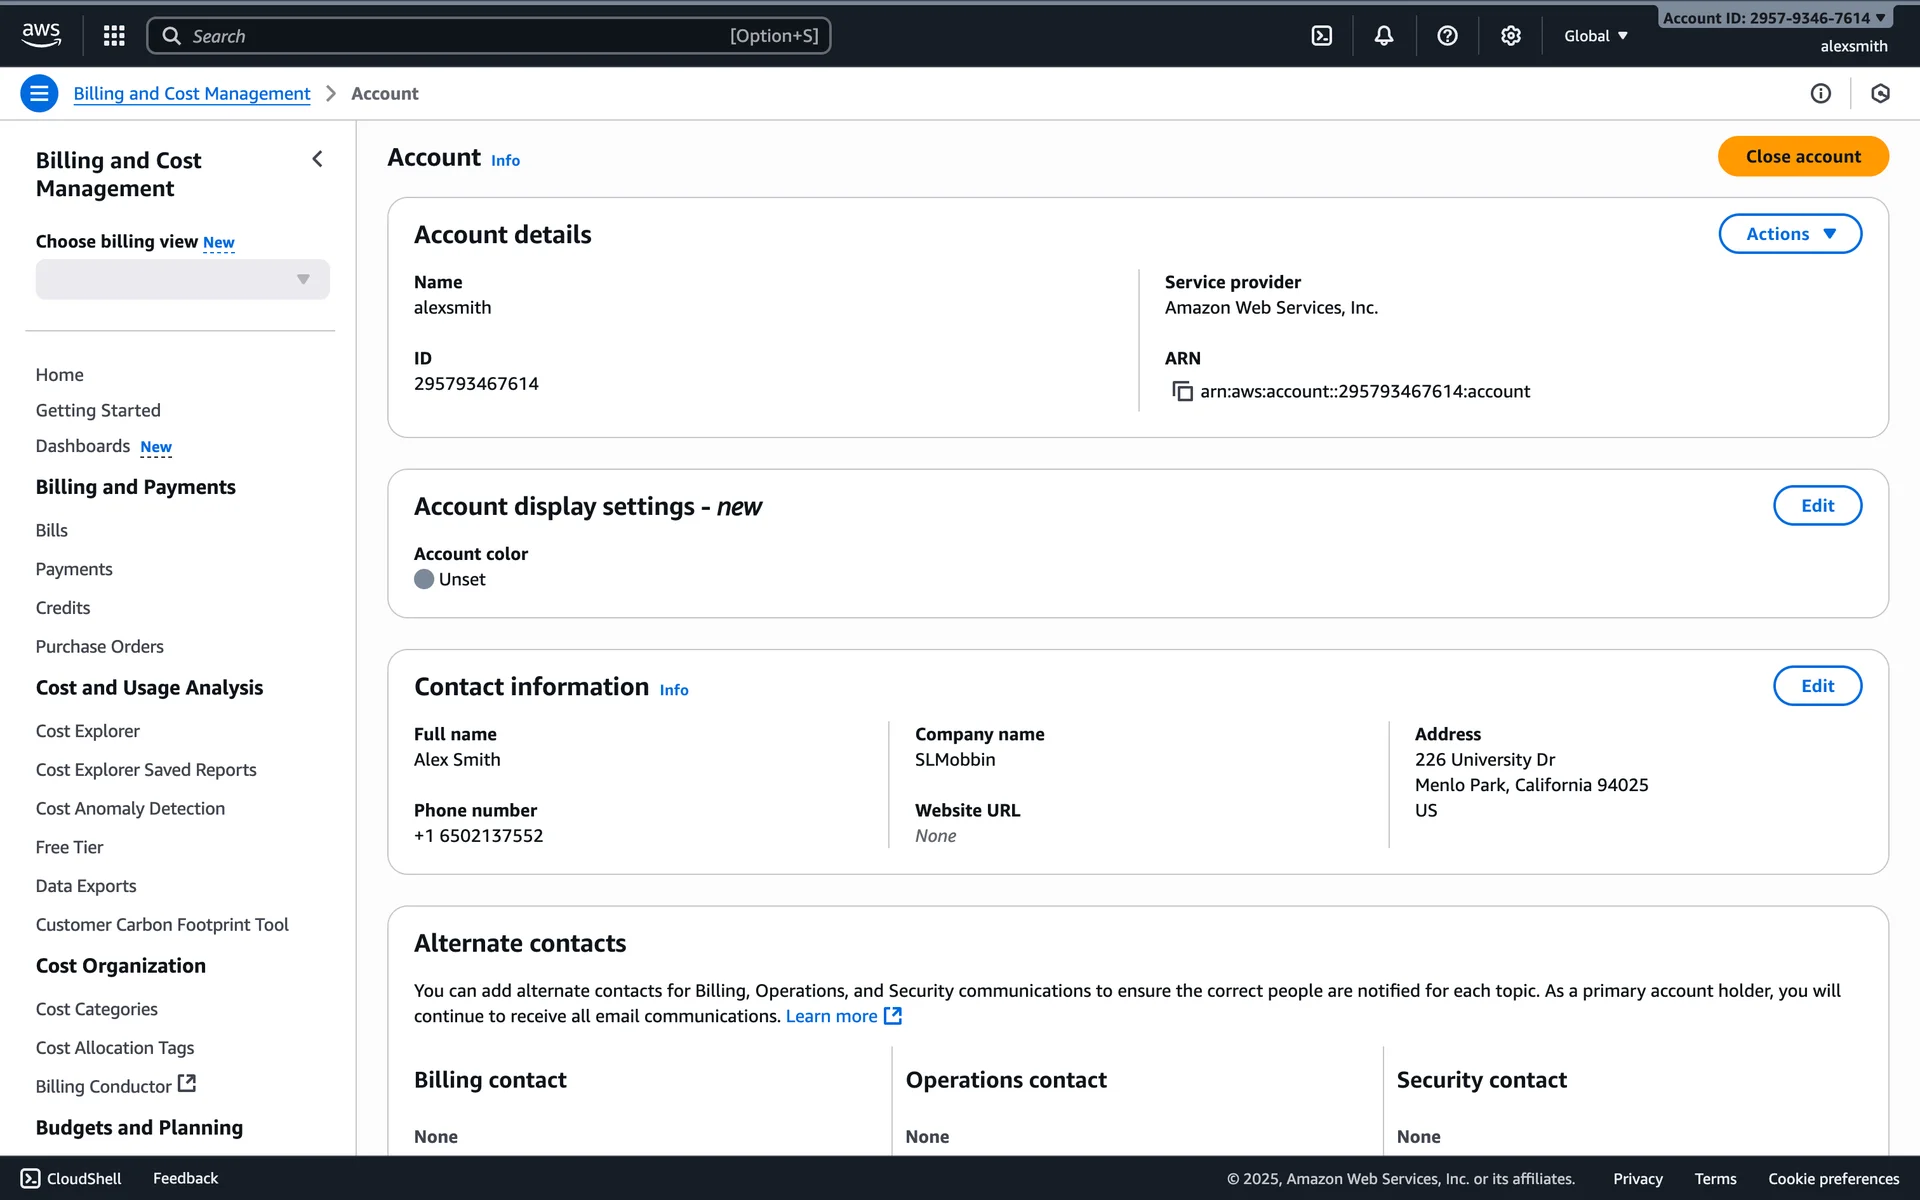The image size is (1920, 1200).
Task: Expand the Global region selector
Action: tap(1596, 36)
